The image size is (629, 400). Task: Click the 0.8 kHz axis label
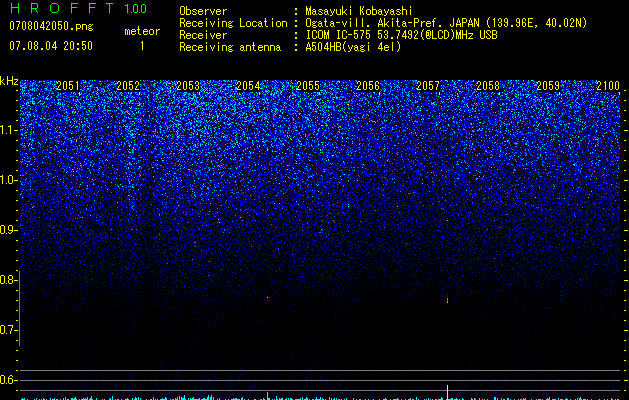[8, 280]
